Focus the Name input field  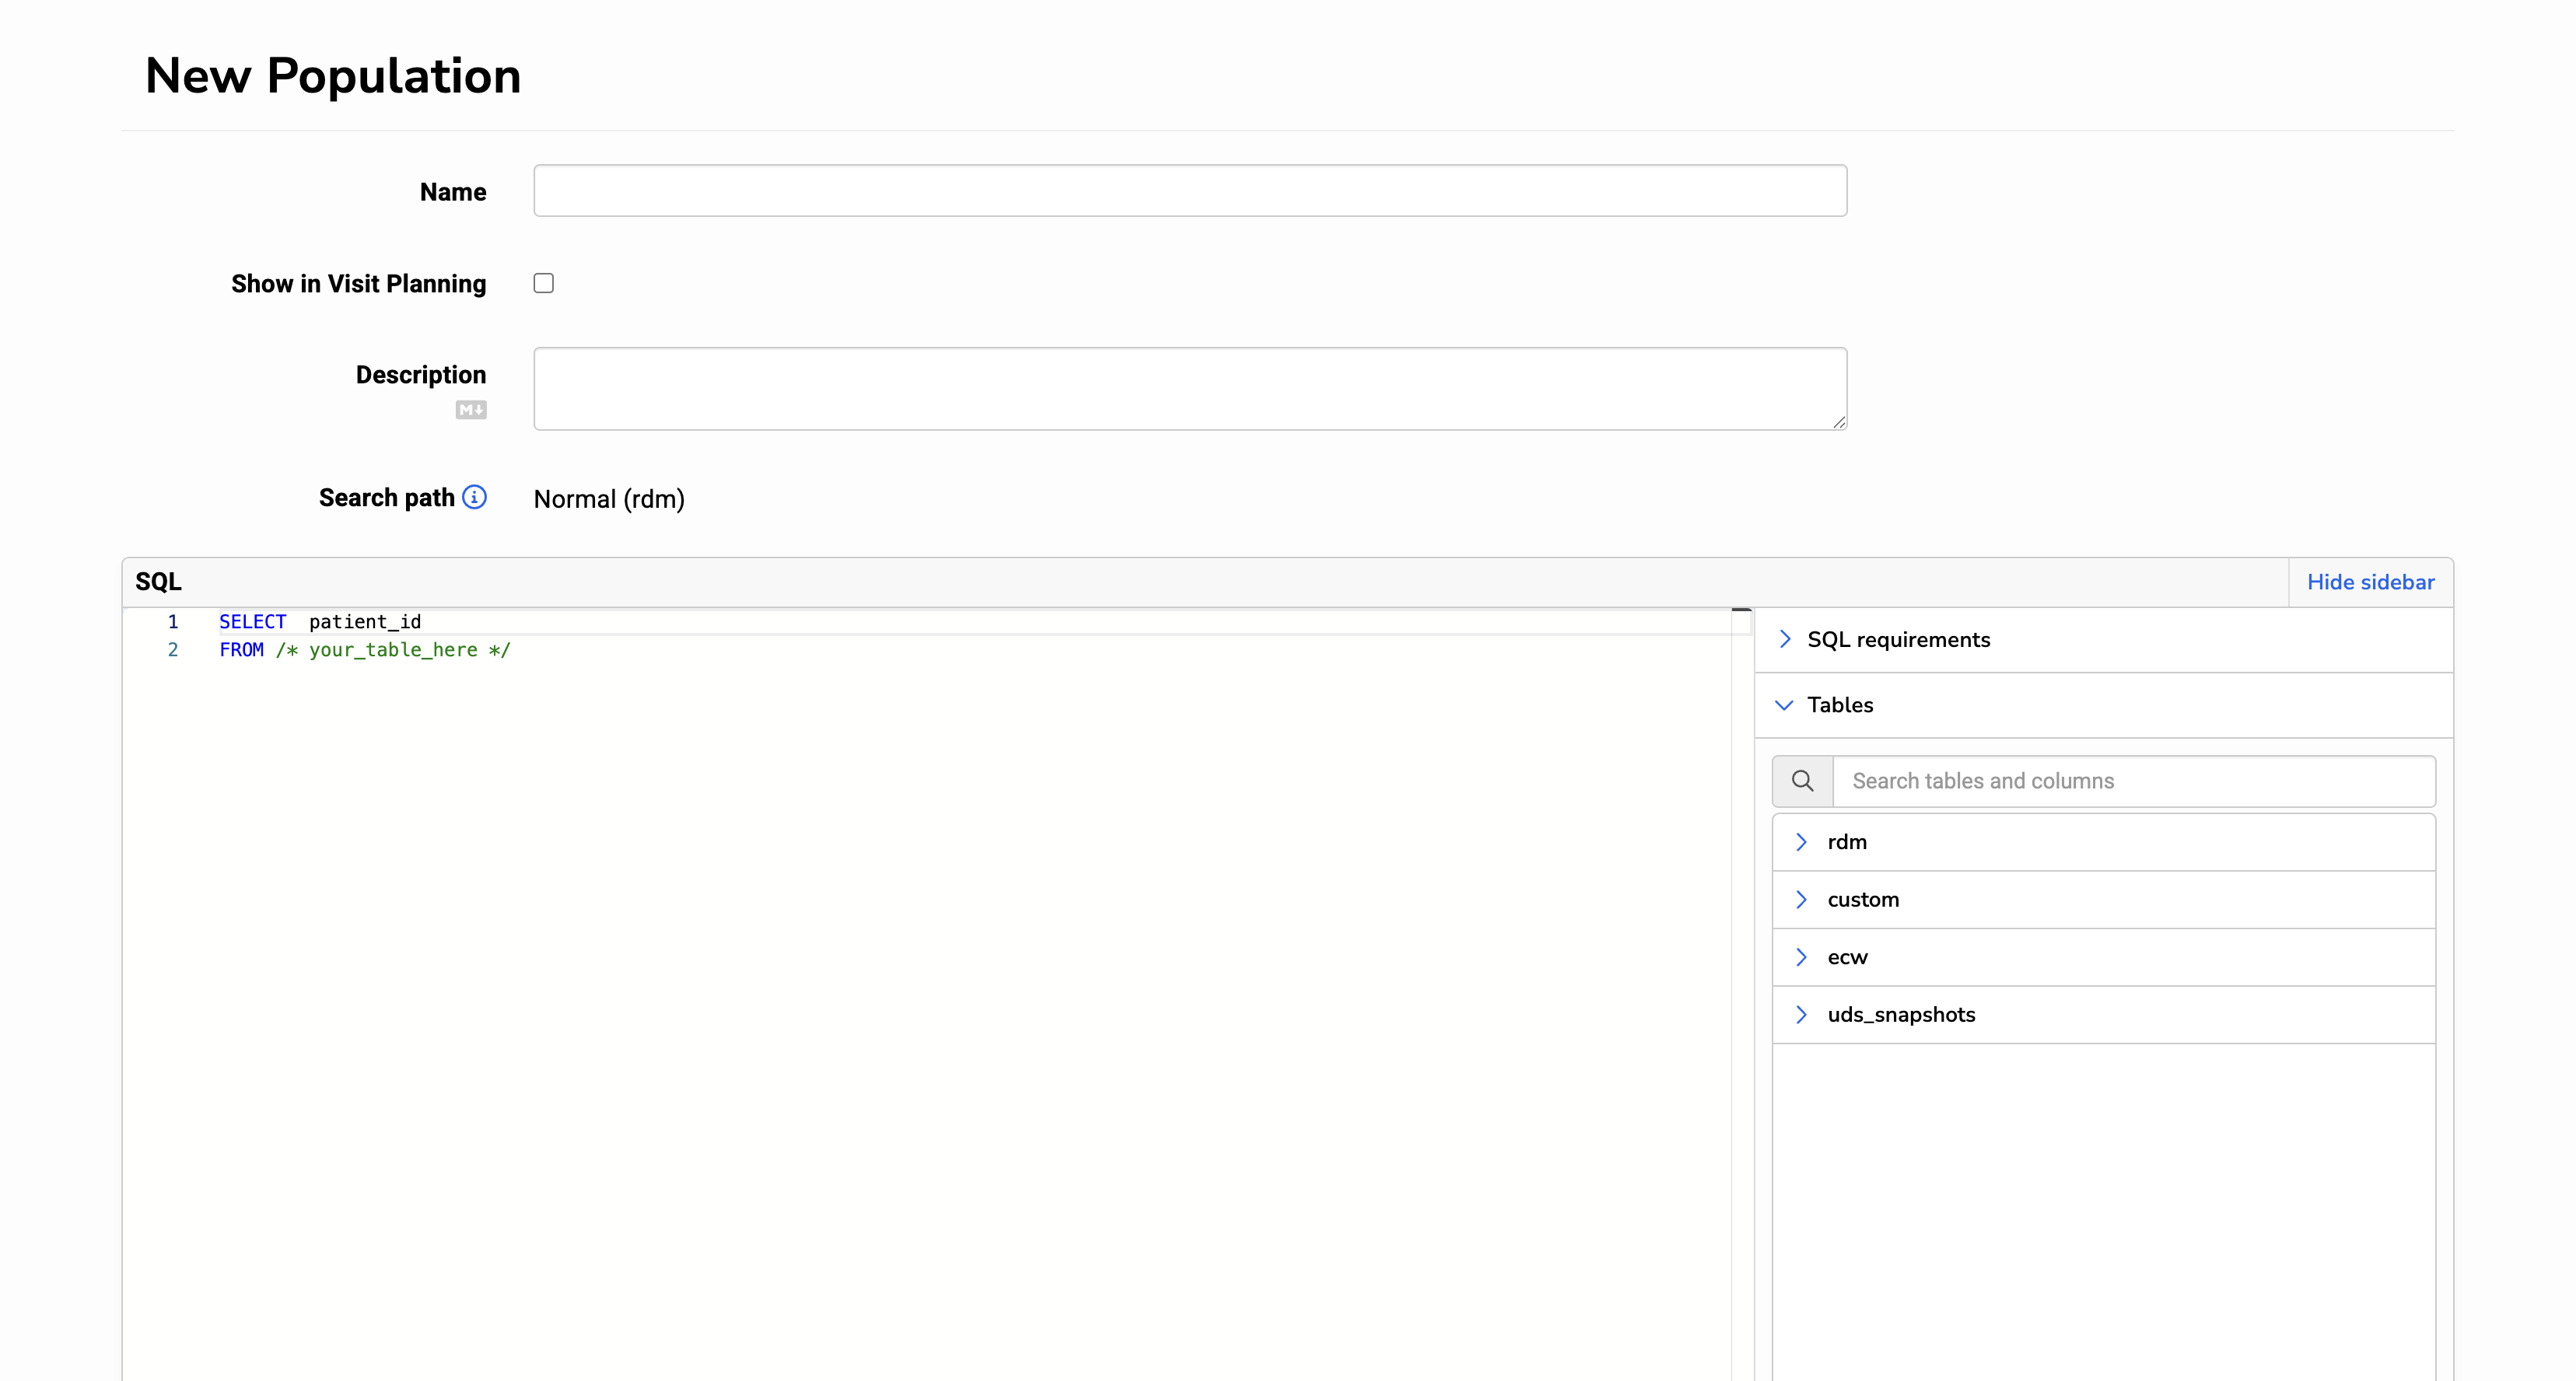point(1190,191)
